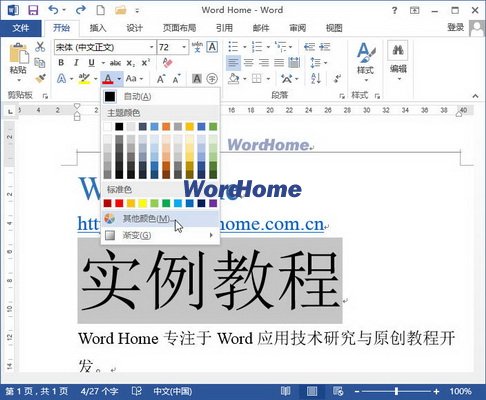Click the Sort A-Z icon
The height and width of the screenshot is (400, 486).
coord(316,79)
